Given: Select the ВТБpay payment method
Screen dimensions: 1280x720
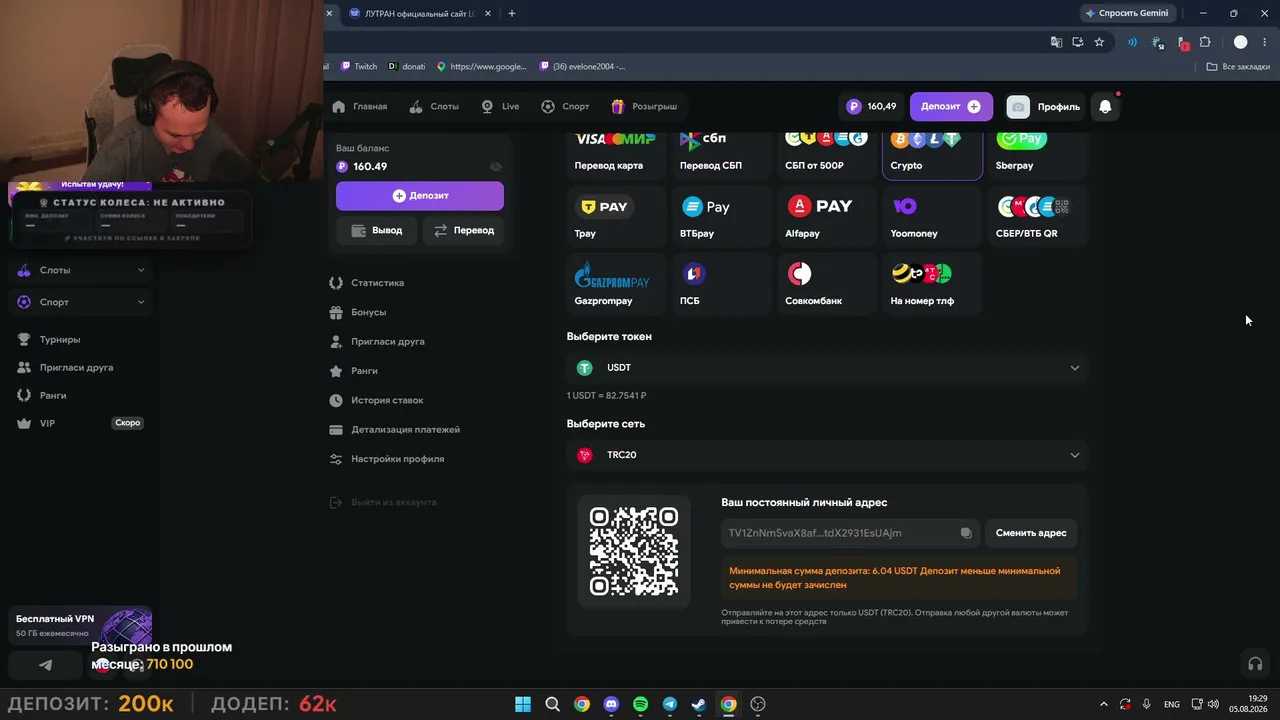Looking at the screenshot, I should [721, 217].
